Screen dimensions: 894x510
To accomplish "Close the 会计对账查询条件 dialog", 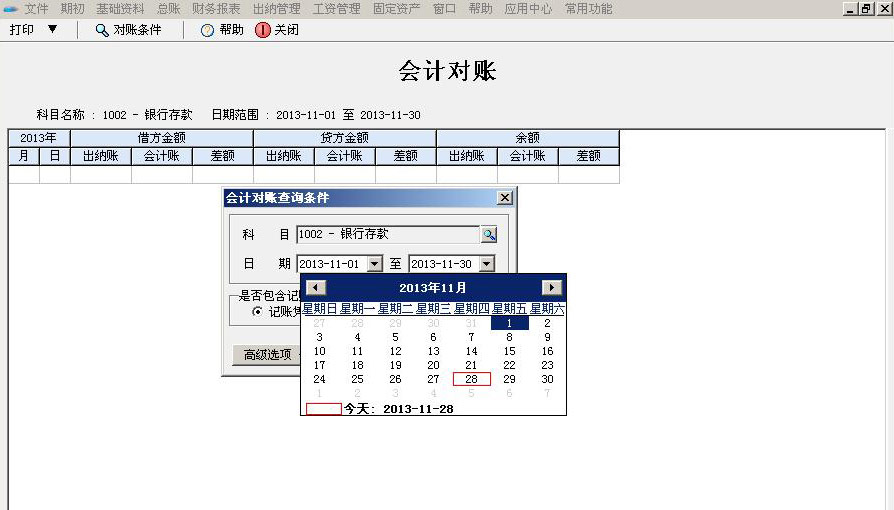I will click(x=505, y=198).
